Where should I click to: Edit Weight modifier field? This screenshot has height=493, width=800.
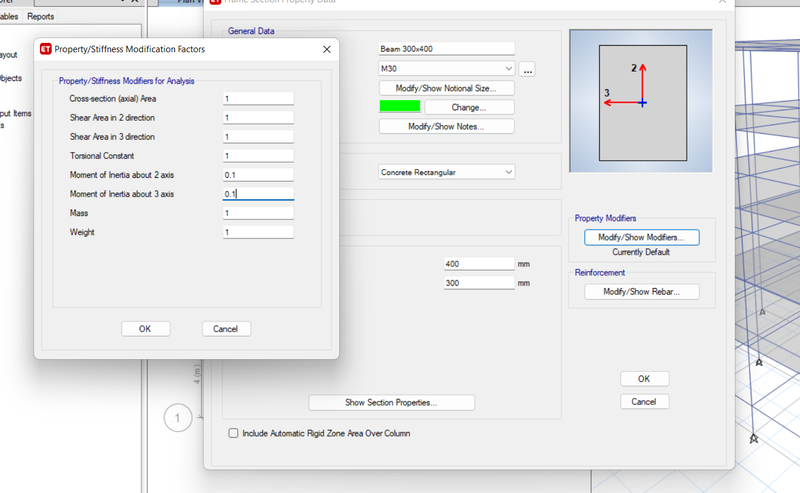(x=258, y=232)
